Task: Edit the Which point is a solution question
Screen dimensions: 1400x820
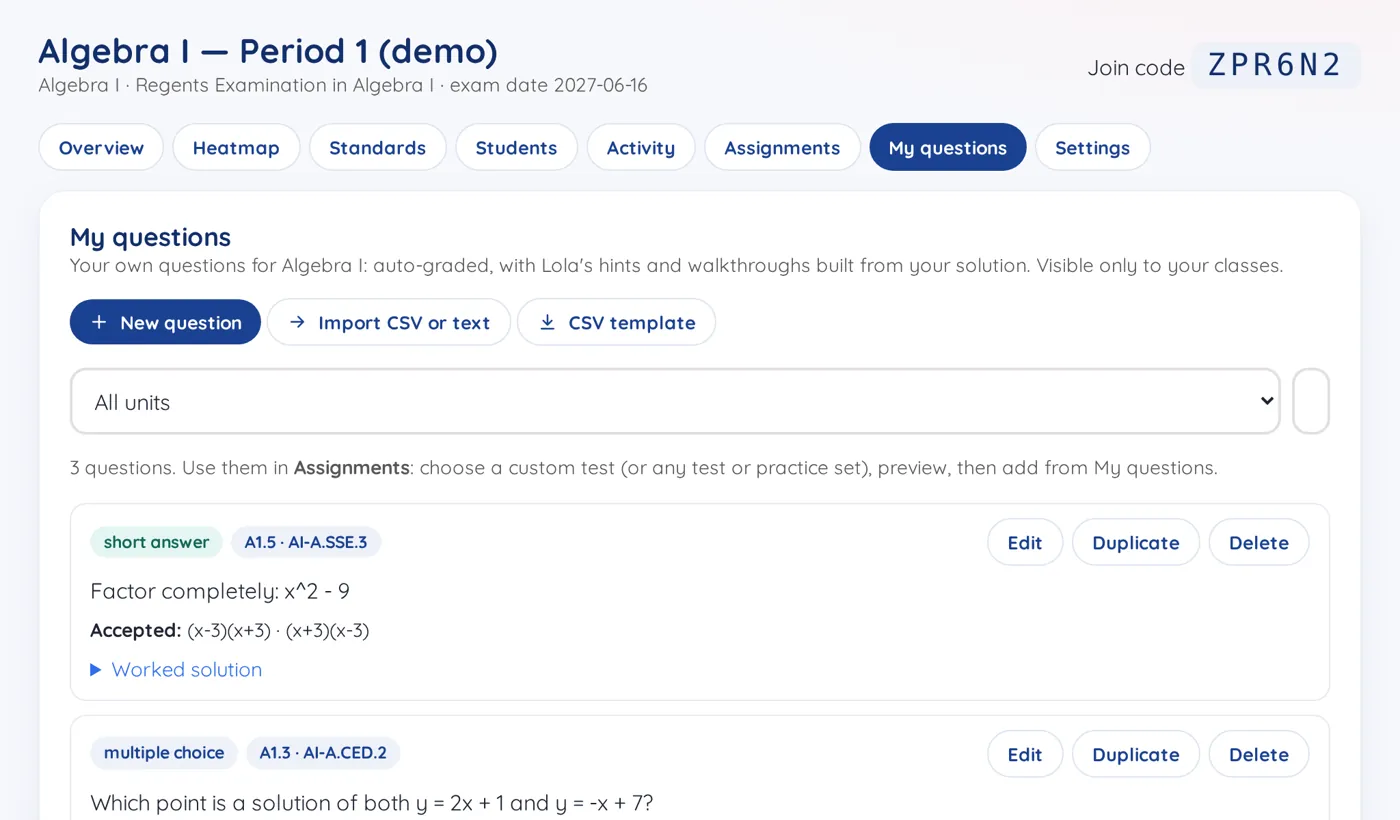Action: [x=1025, y=754]
